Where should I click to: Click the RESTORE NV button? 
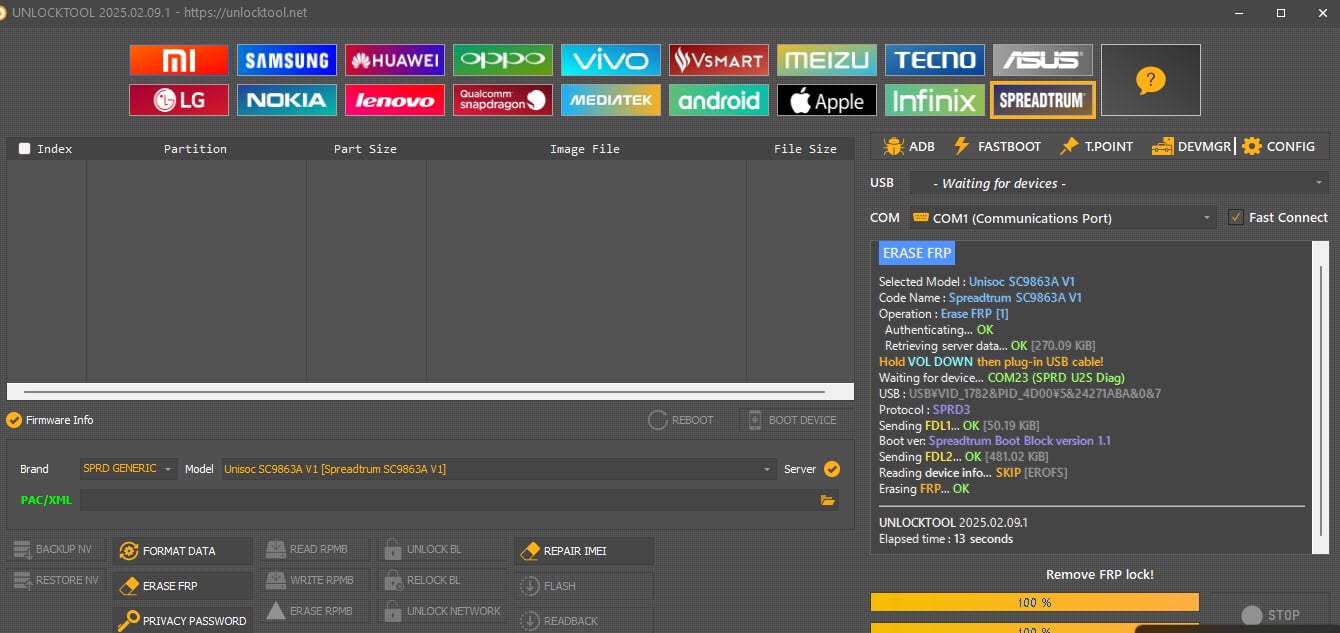[x=57, y=580]
